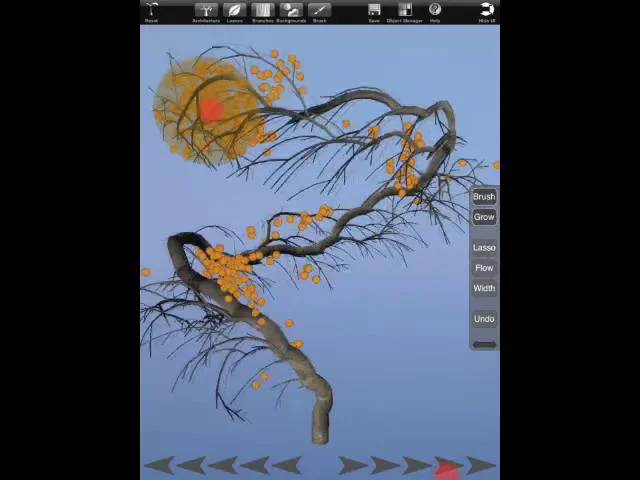Open the Branches texture tool
Image resolution: width=640 pixels, height=480 pixels.
263,12
